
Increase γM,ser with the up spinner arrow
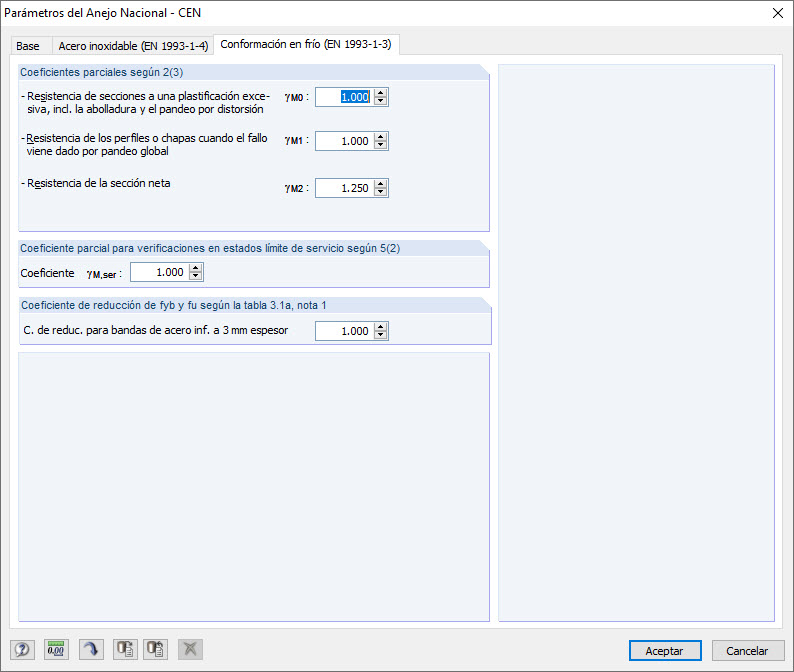tap(196, 268)
